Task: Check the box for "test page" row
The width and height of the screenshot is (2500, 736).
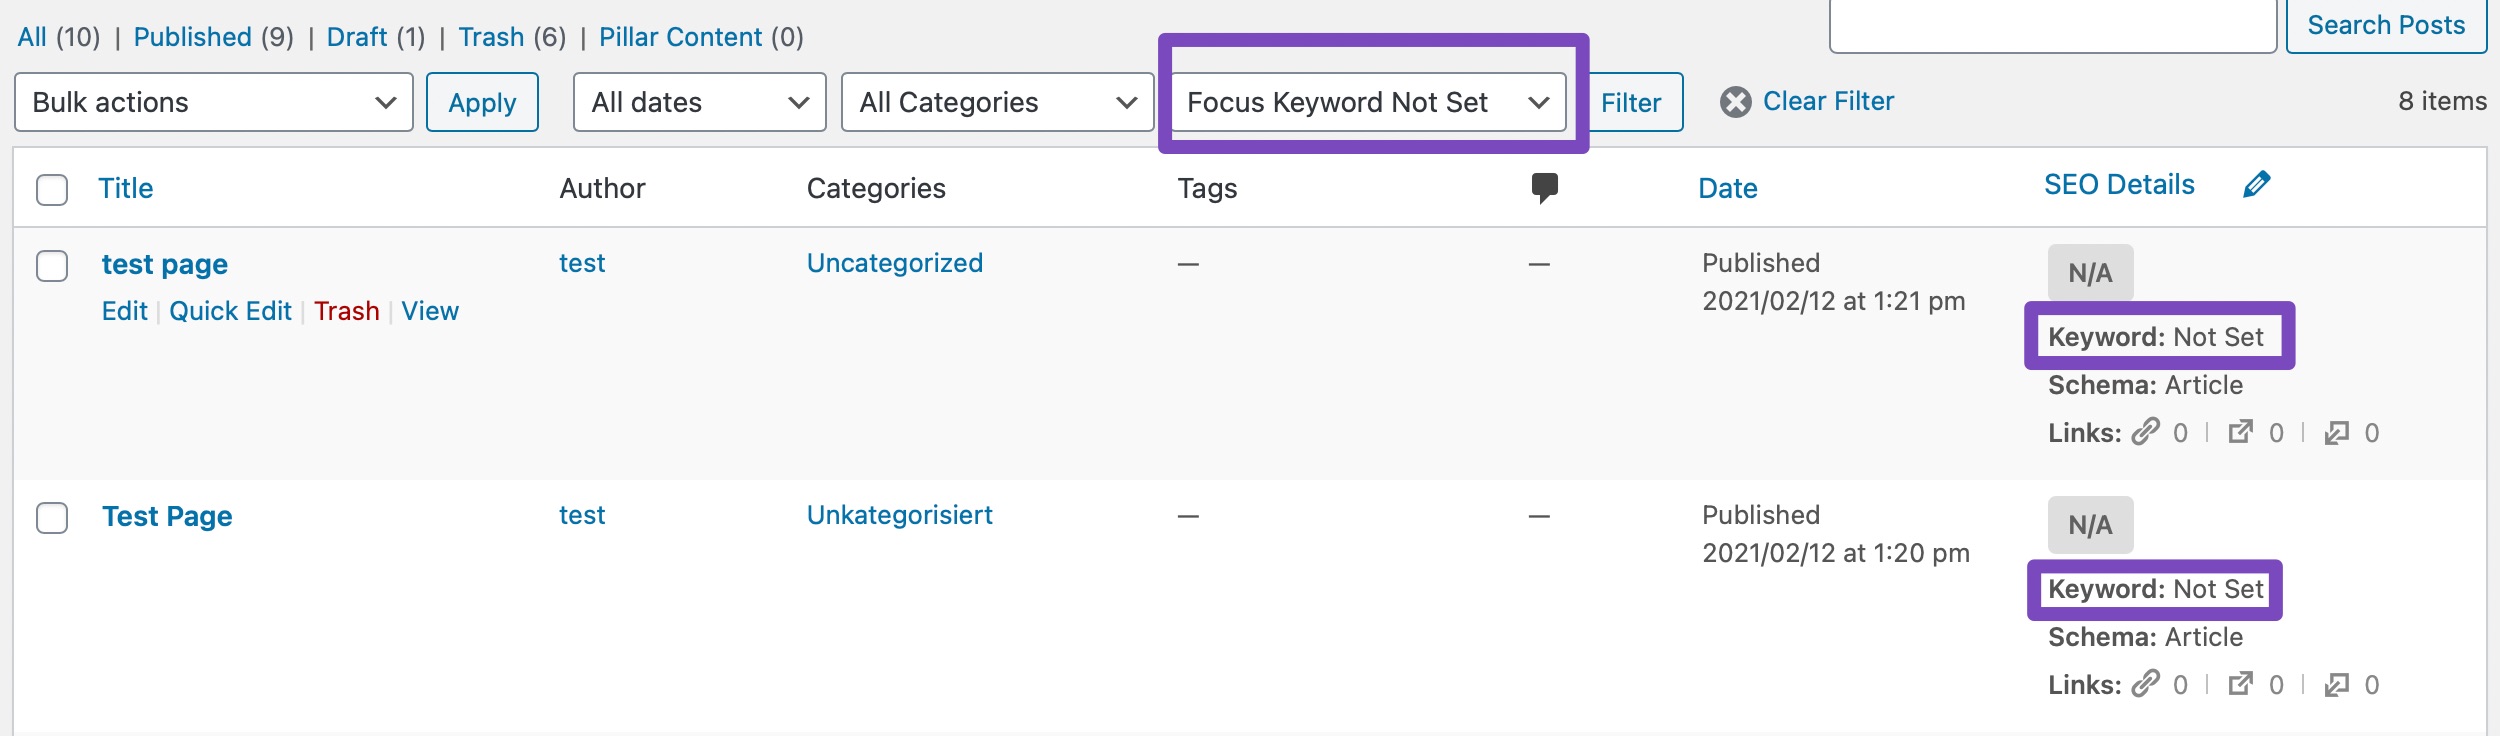Action: tap(52, 266)
